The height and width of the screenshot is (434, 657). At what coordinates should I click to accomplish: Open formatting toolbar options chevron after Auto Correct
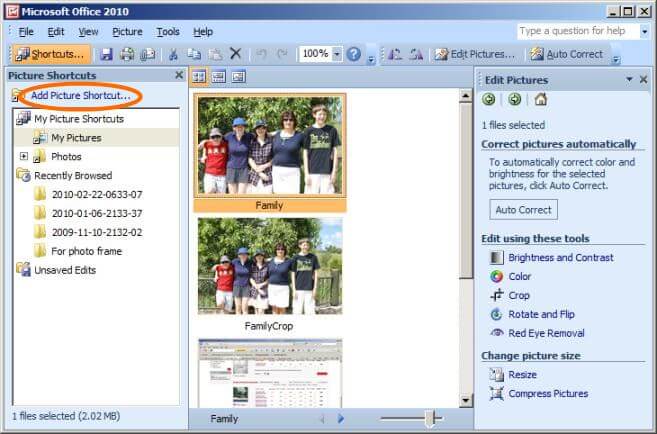[x=616, y=60]
